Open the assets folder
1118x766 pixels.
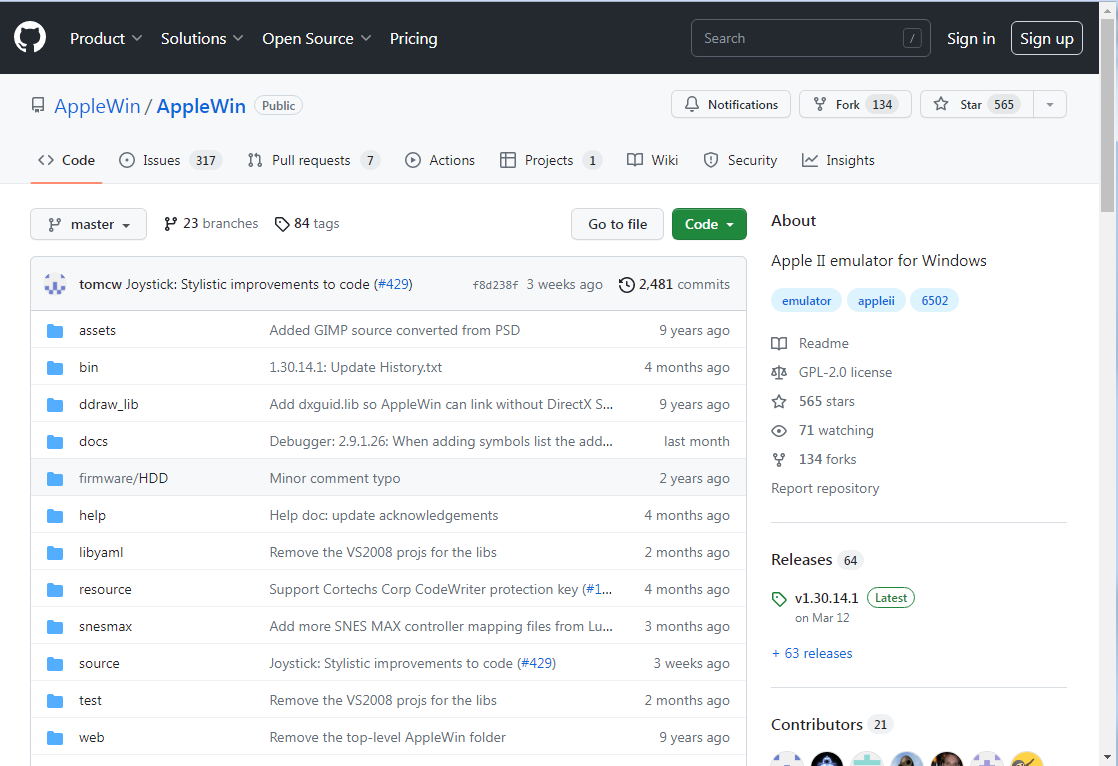pyautogui.click(x=97, y=330)
